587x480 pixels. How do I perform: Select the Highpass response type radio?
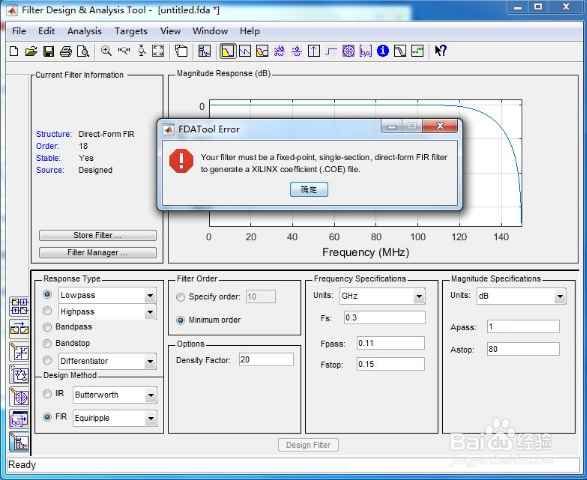coord(47,311)
